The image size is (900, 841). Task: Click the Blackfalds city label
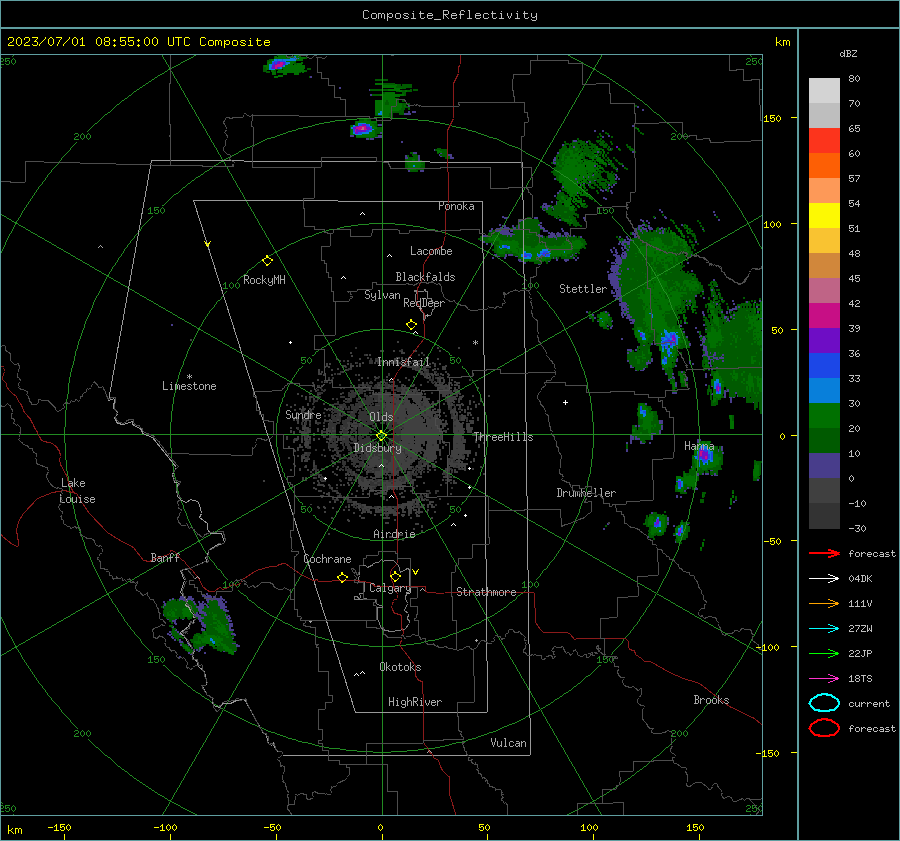425,277
